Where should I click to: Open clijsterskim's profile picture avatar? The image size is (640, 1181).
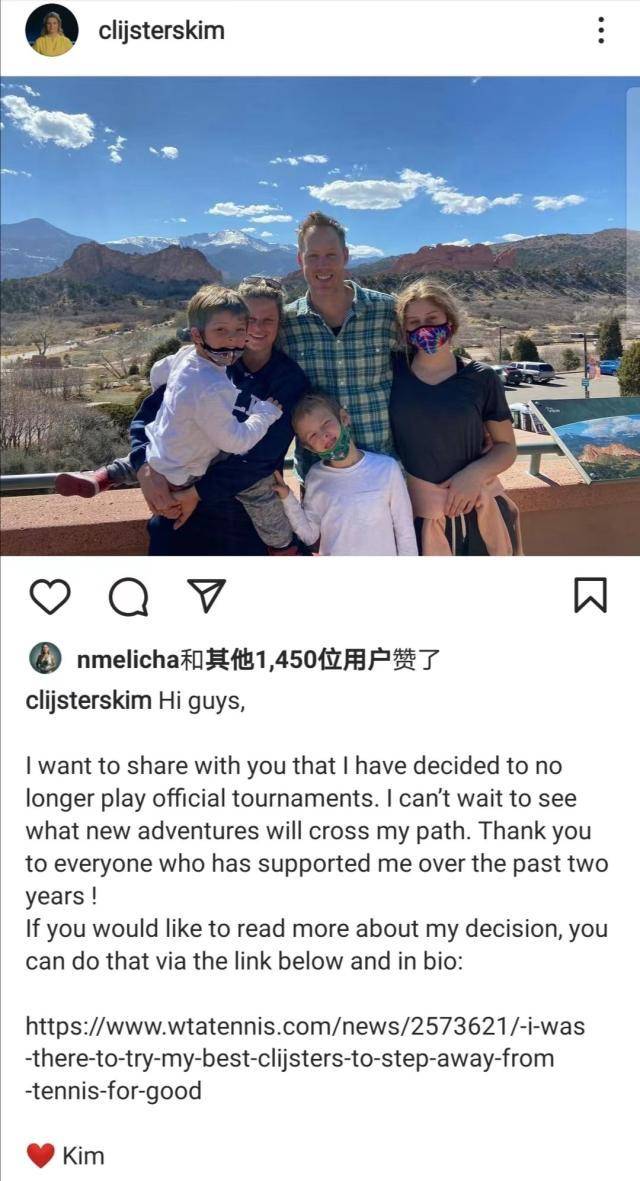pos(51,30)
